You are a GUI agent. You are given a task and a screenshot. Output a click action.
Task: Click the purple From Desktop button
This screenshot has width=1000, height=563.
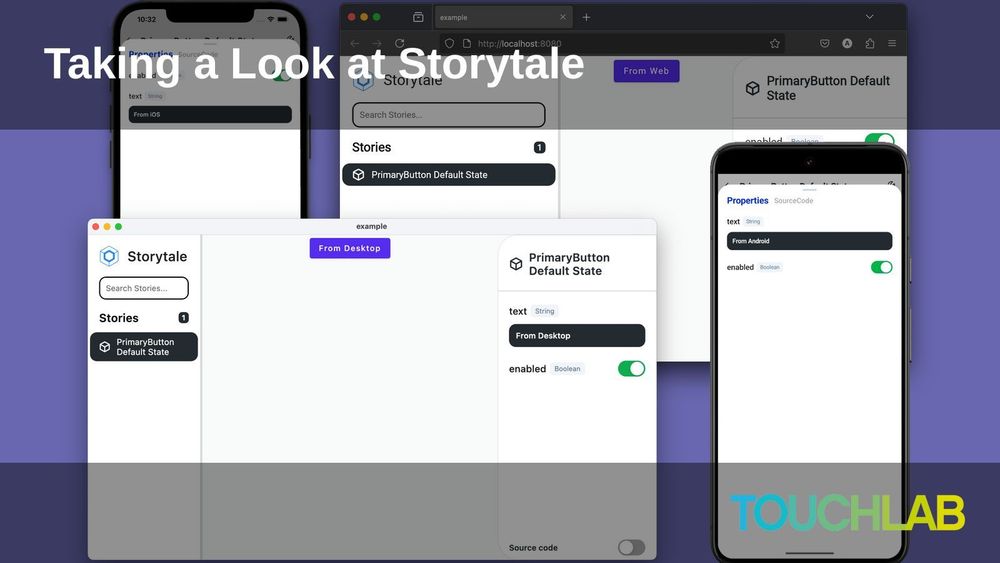[349, 248]
